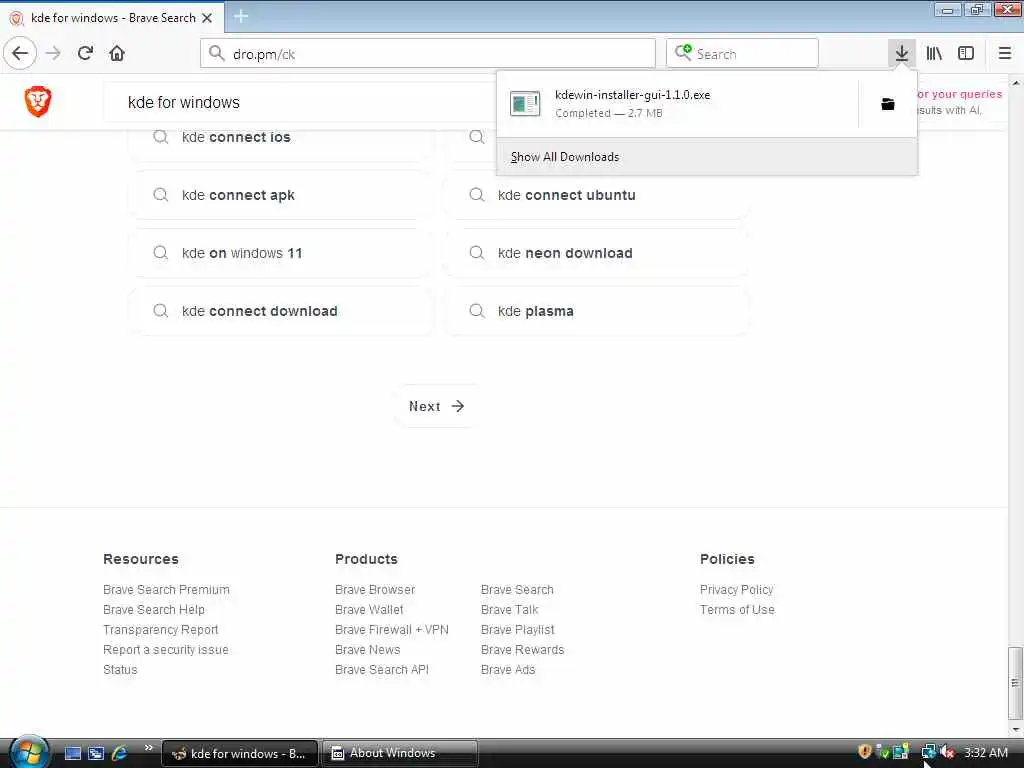
Task: Open the Library bookmarks icon
Action: click(x=934, y=53)
